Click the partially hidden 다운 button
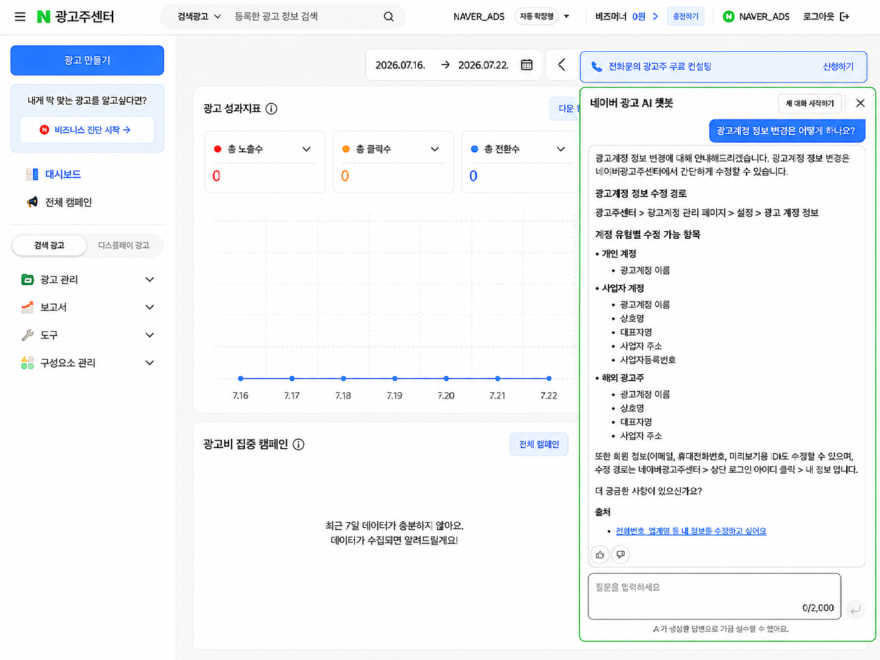Screen dimensions: 880x660 pos(565,108)
